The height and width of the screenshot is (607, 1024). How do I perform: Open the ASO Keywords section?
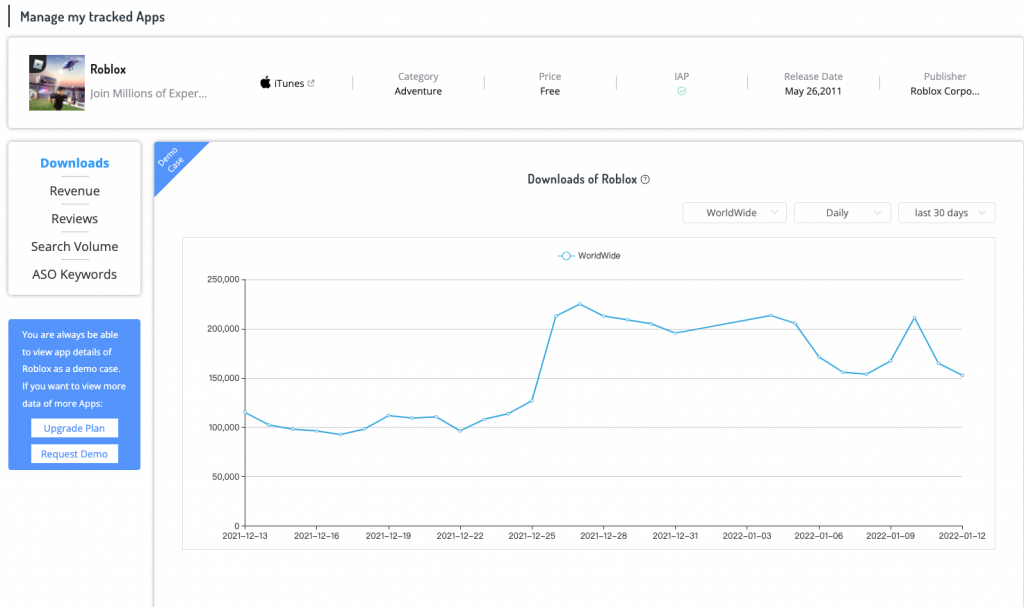click(x=75, y=275)
